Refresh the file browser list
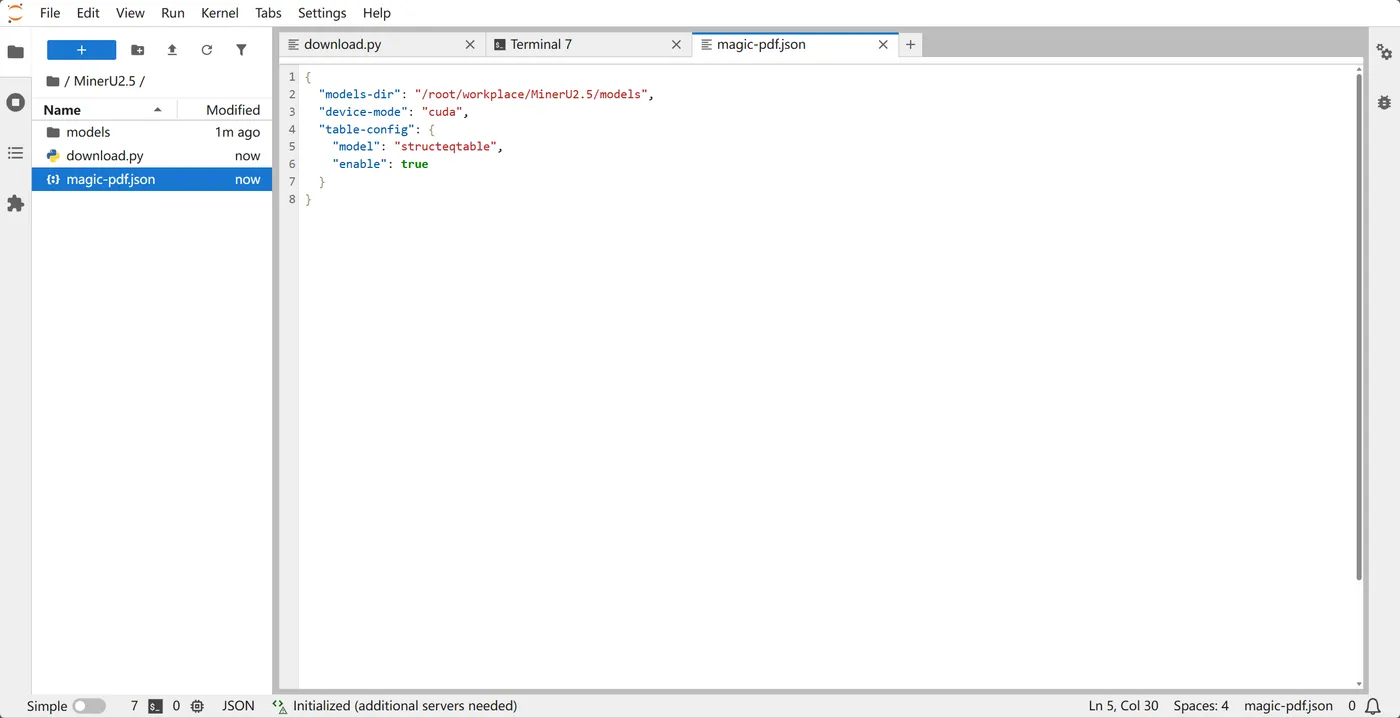 [207, 50]
